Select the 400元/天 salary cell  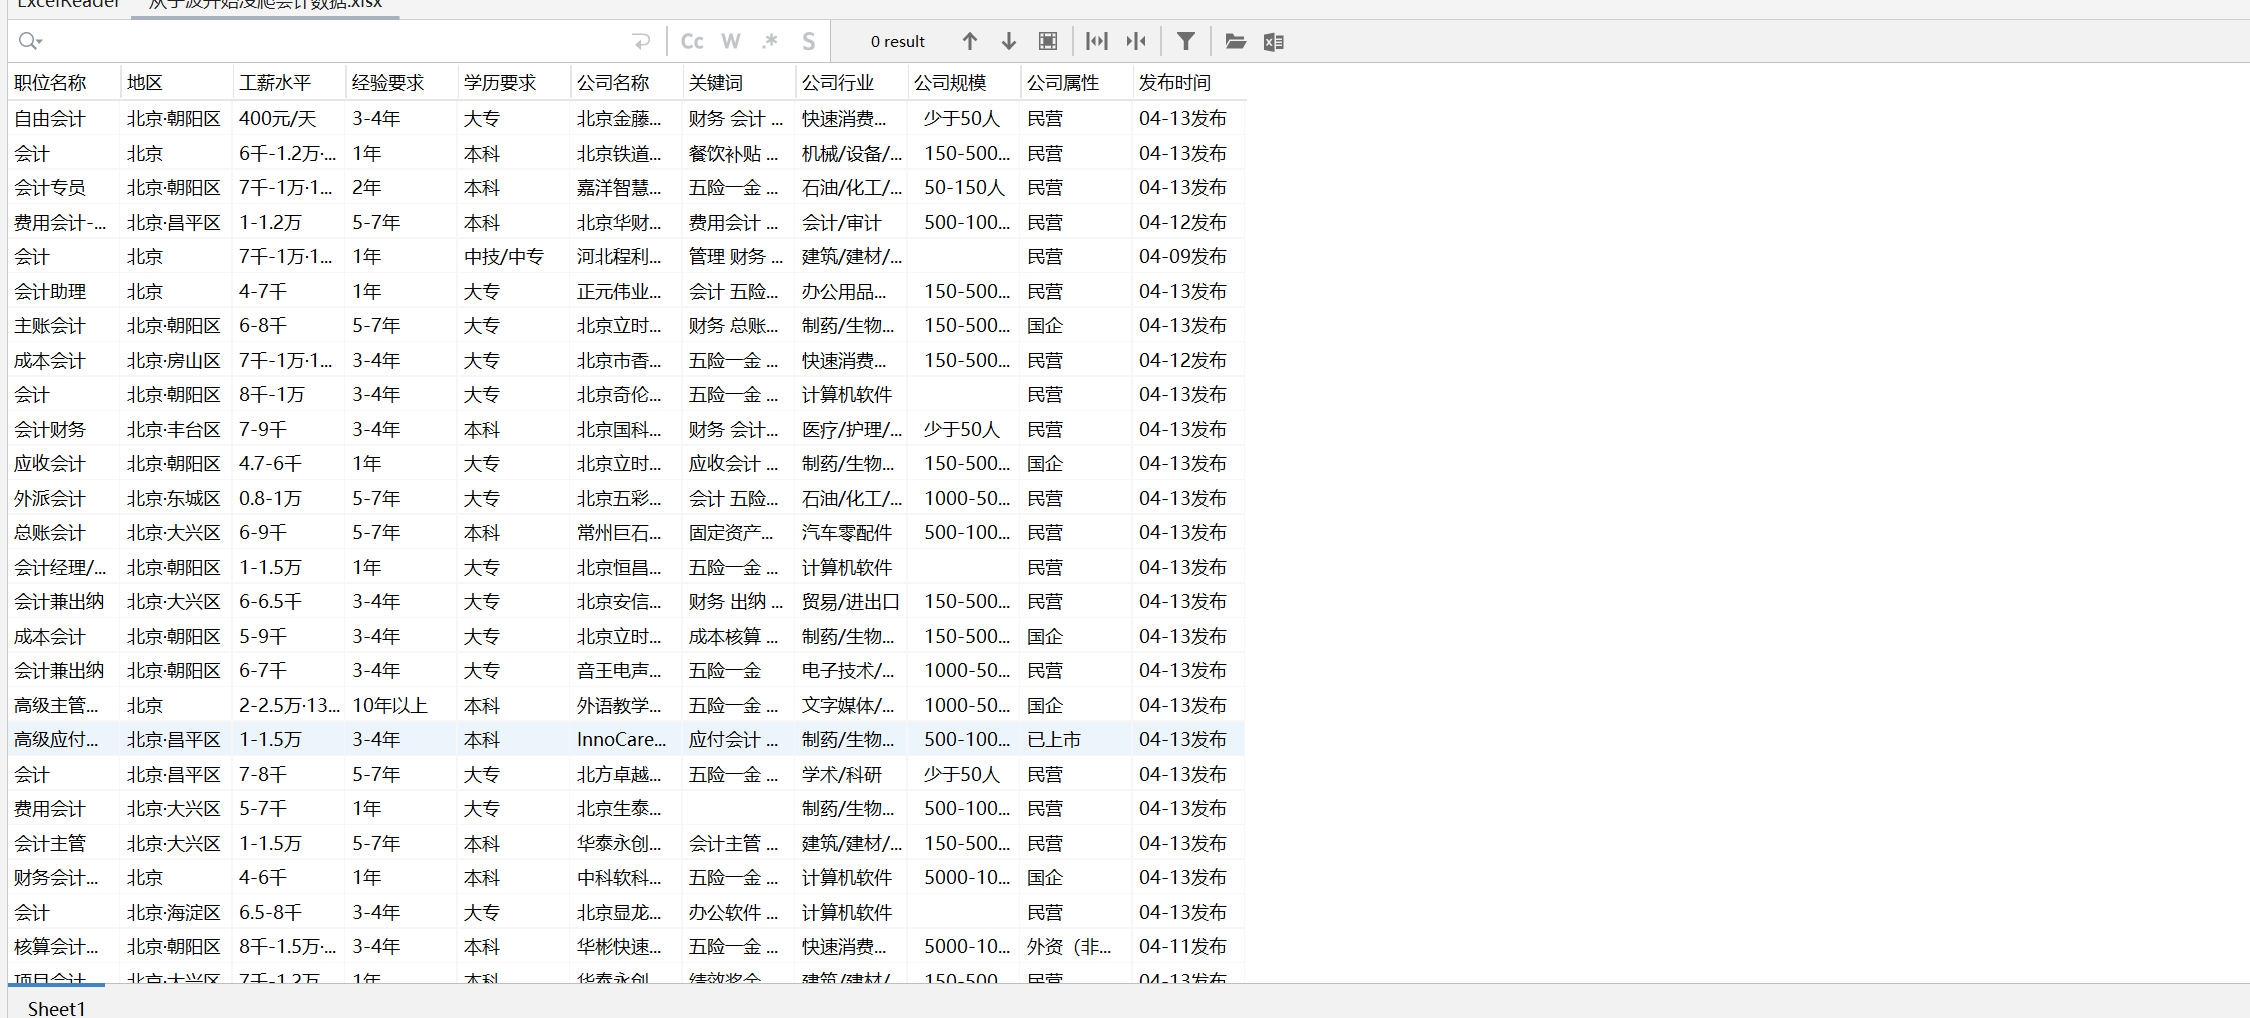coord(289,118)
